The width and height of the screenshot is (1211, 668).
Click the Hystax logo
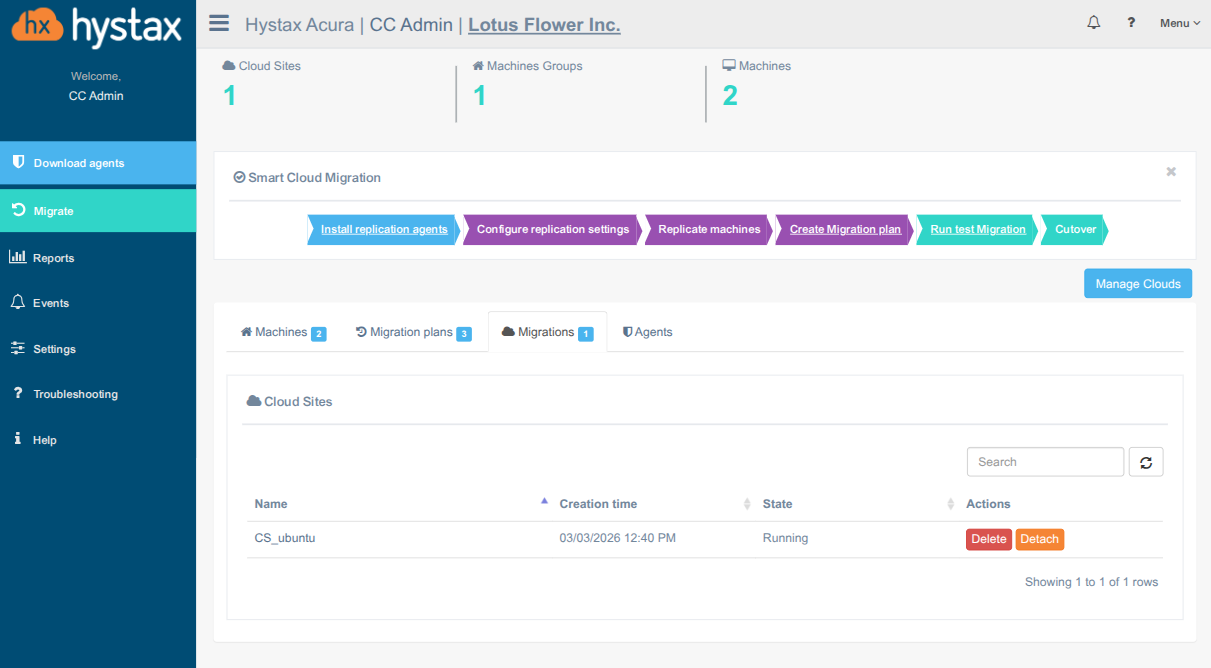pyautogui.click(x=97, y=25)
